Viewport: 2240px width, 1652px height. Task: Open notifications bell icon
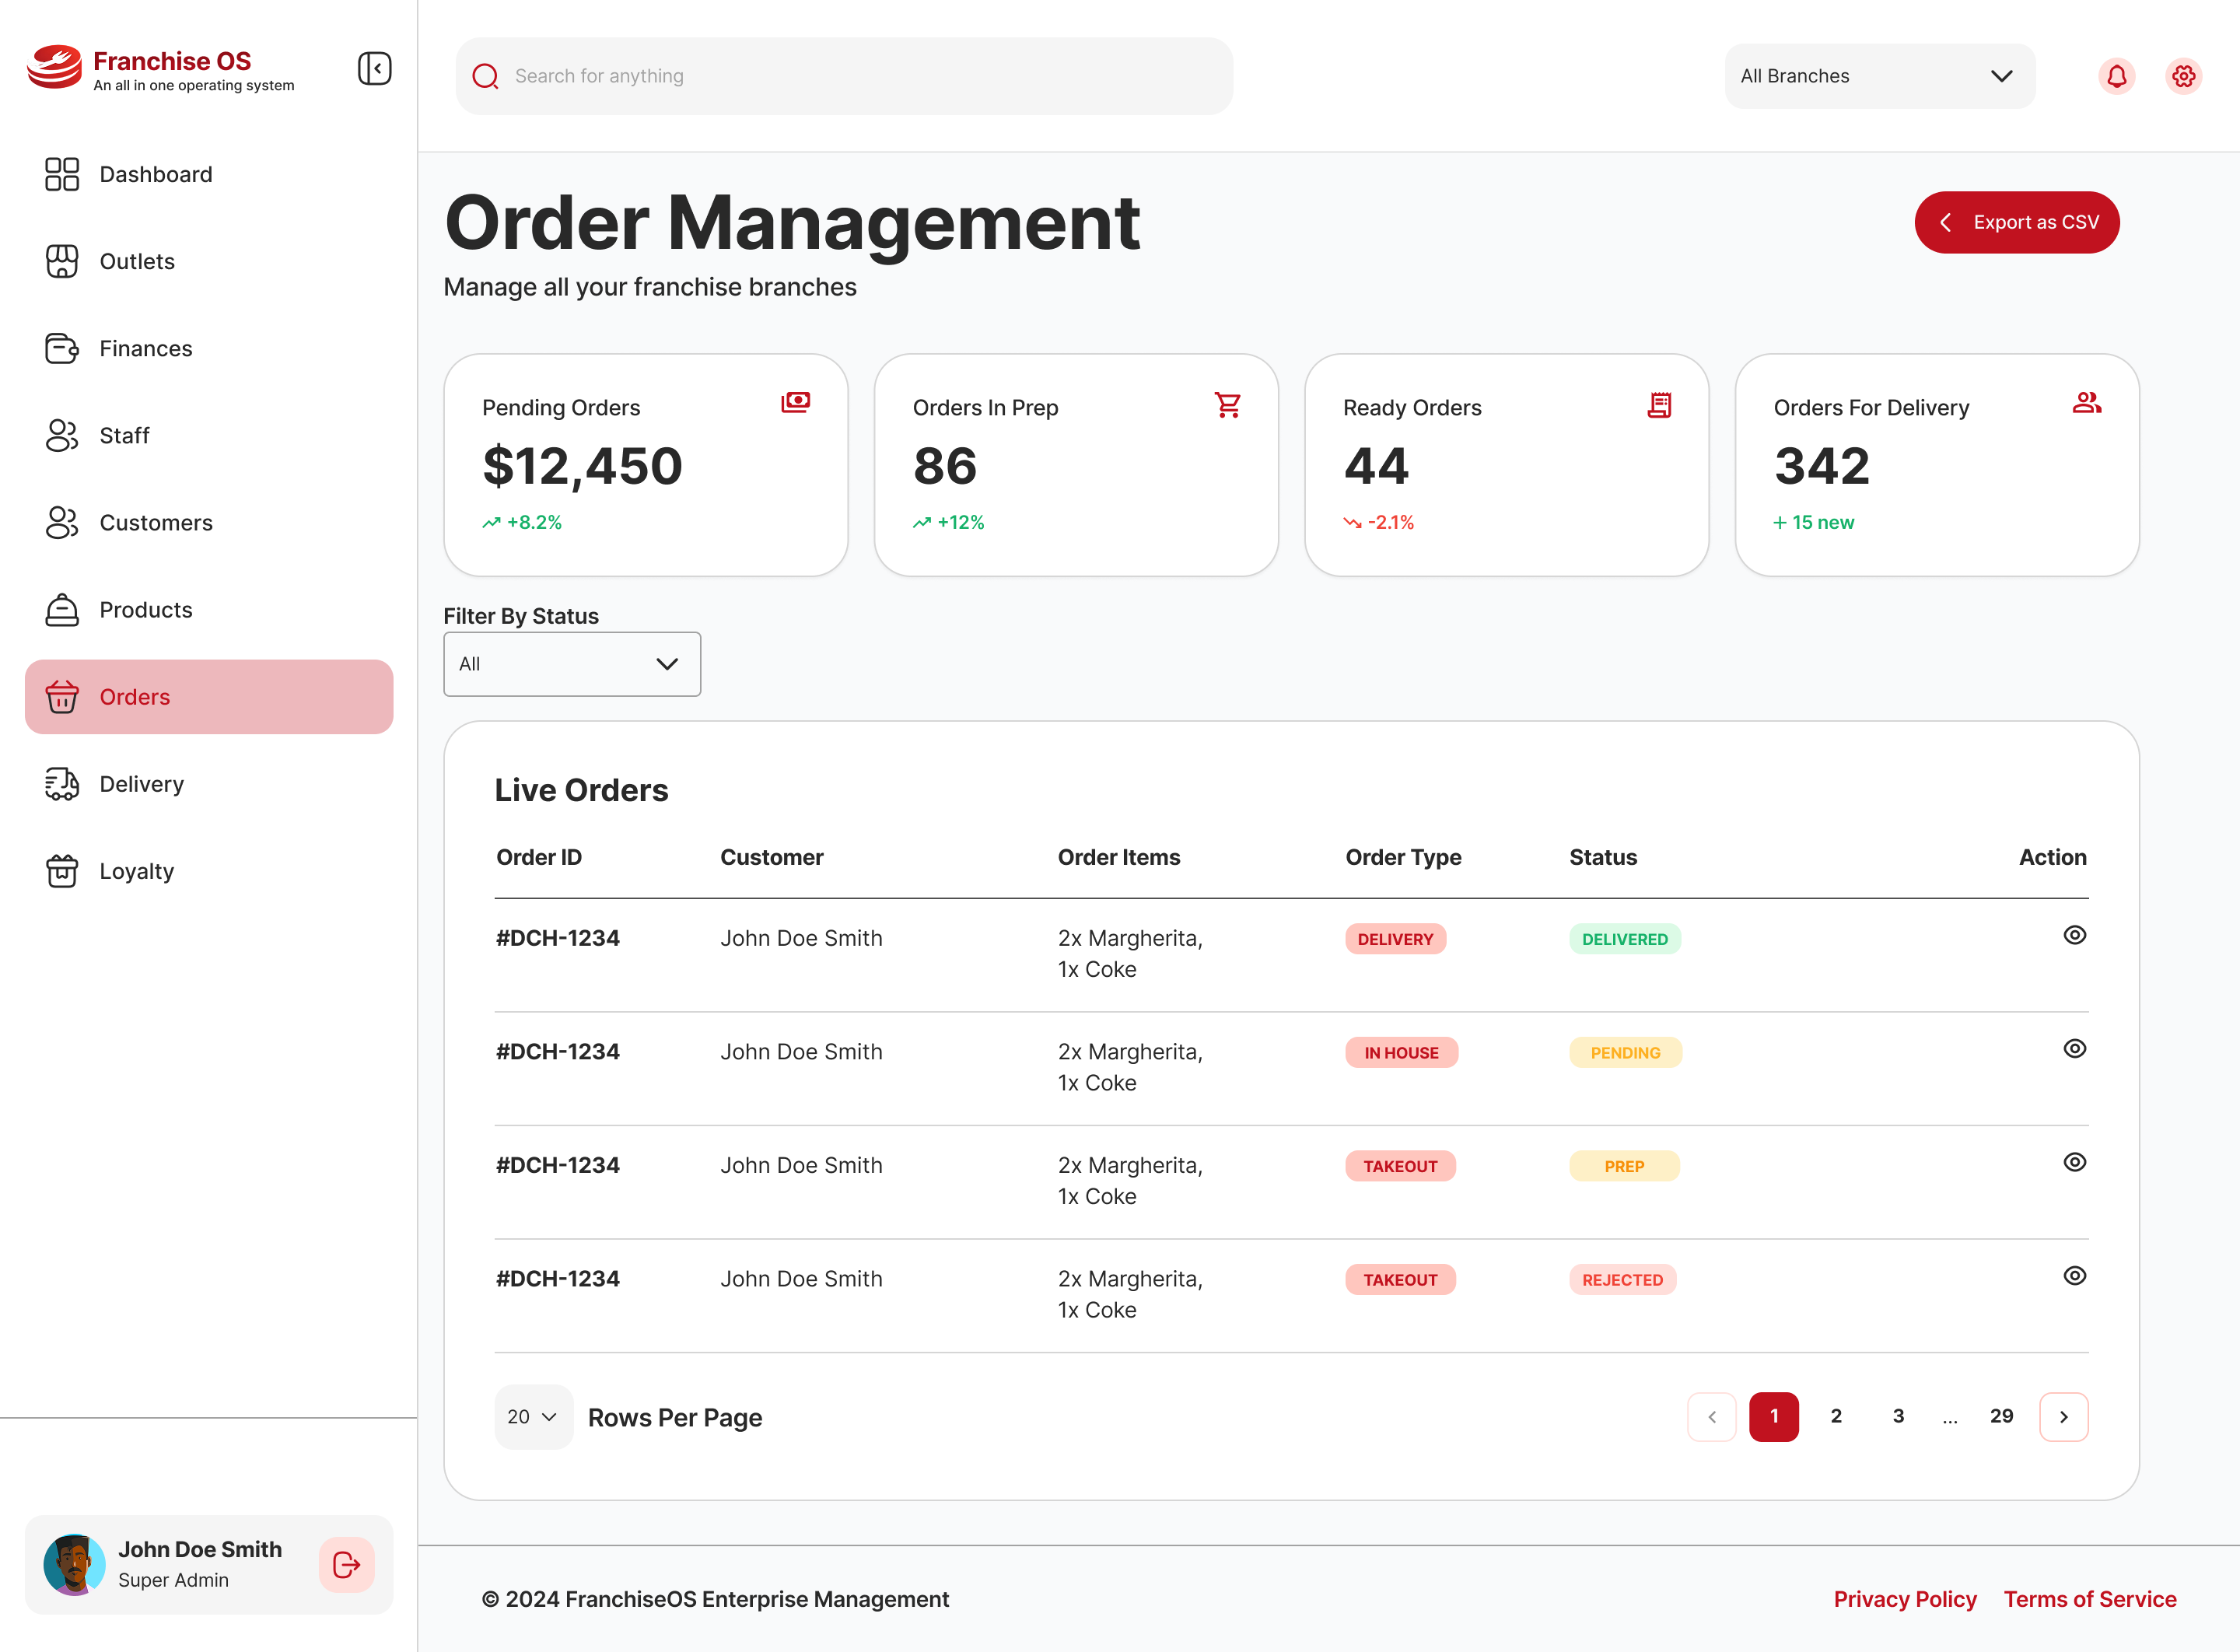tap(2117, 76)
